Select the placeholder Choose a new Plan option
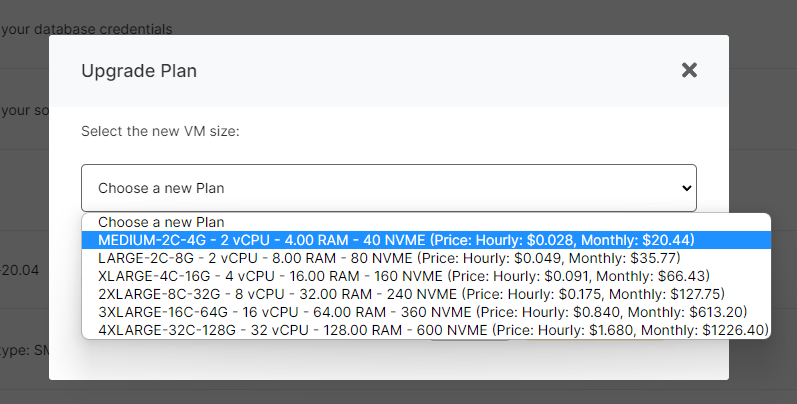This screenshot has width=797, height=404. [161, 222]
